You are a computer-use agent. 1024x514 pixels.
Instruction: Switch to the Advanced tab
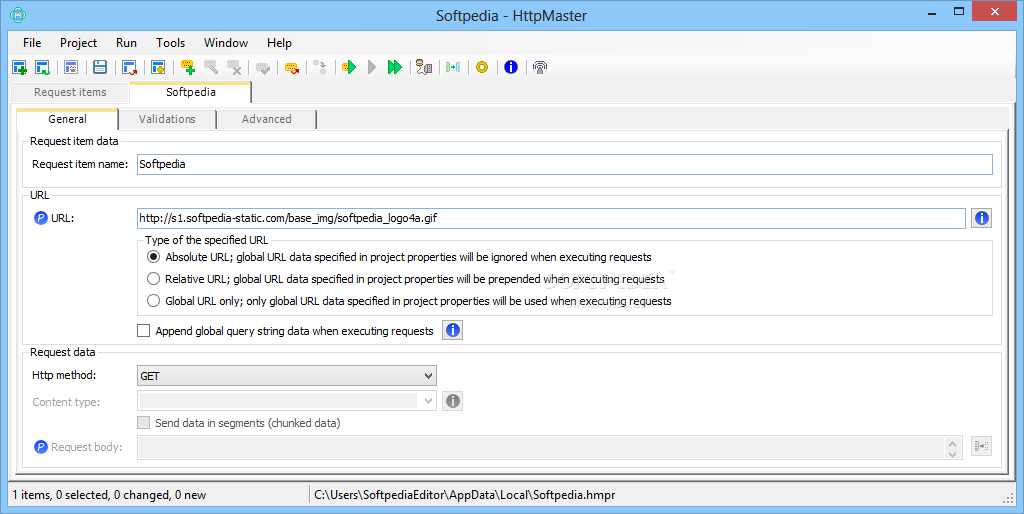[266, 119]
